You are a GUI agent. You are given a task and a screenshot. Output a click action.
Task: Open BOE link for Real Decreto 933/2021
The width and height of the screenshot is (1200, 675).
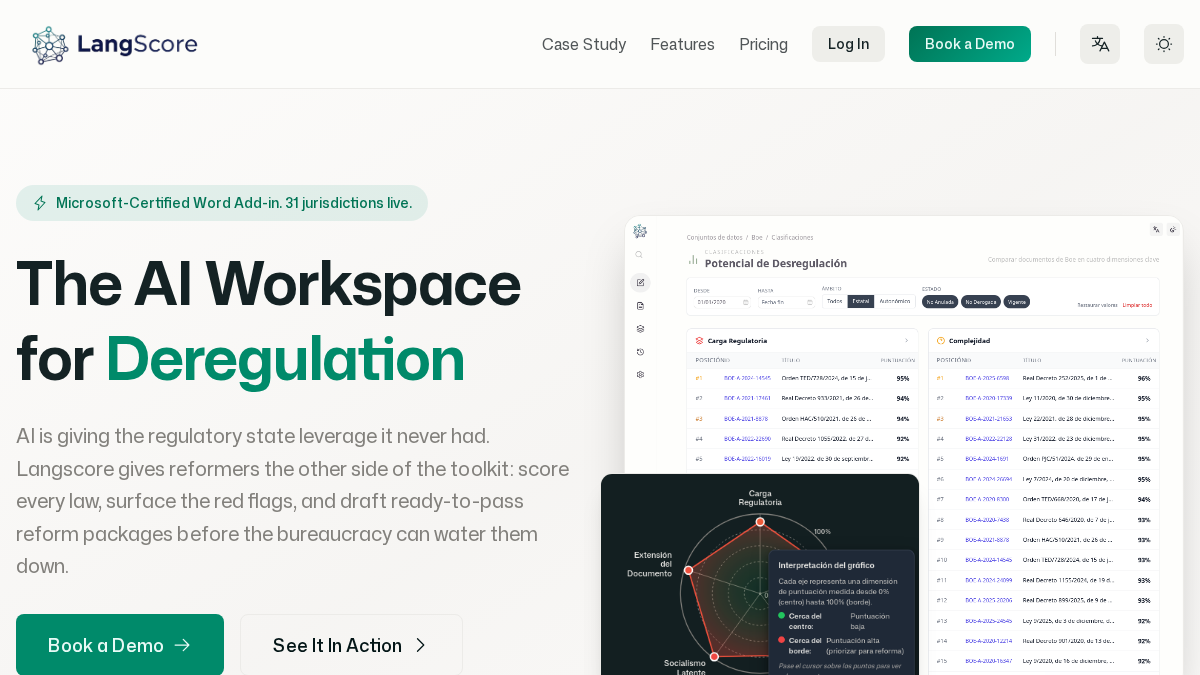pyautogui.click(x=747, y=398)
